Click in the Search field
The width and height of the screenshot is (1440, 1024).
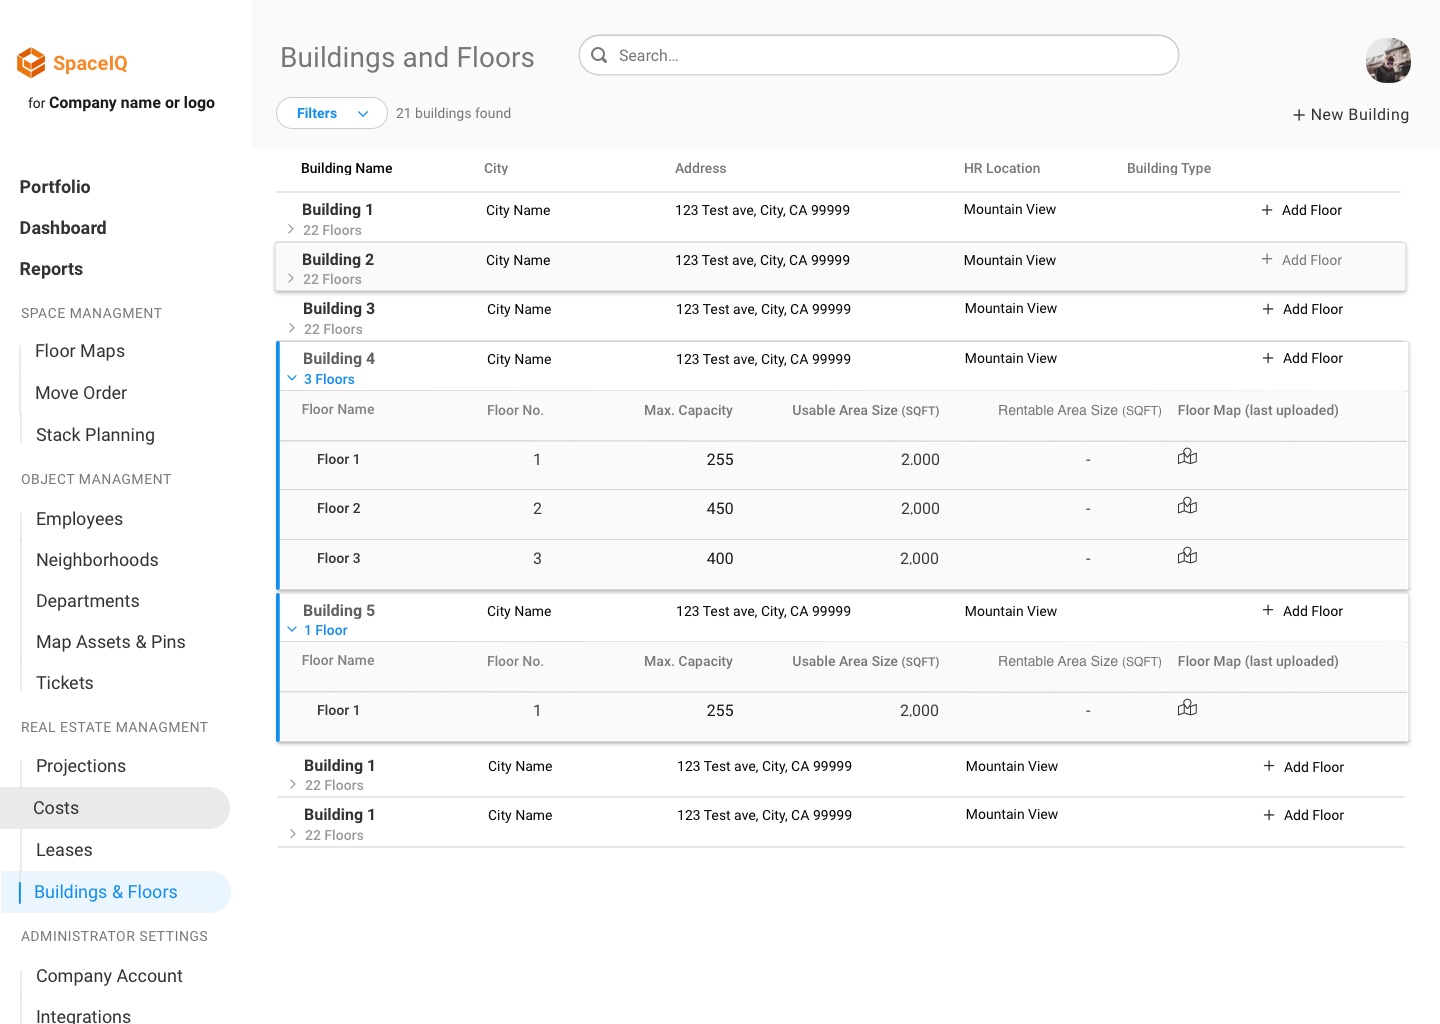[879, 55]
